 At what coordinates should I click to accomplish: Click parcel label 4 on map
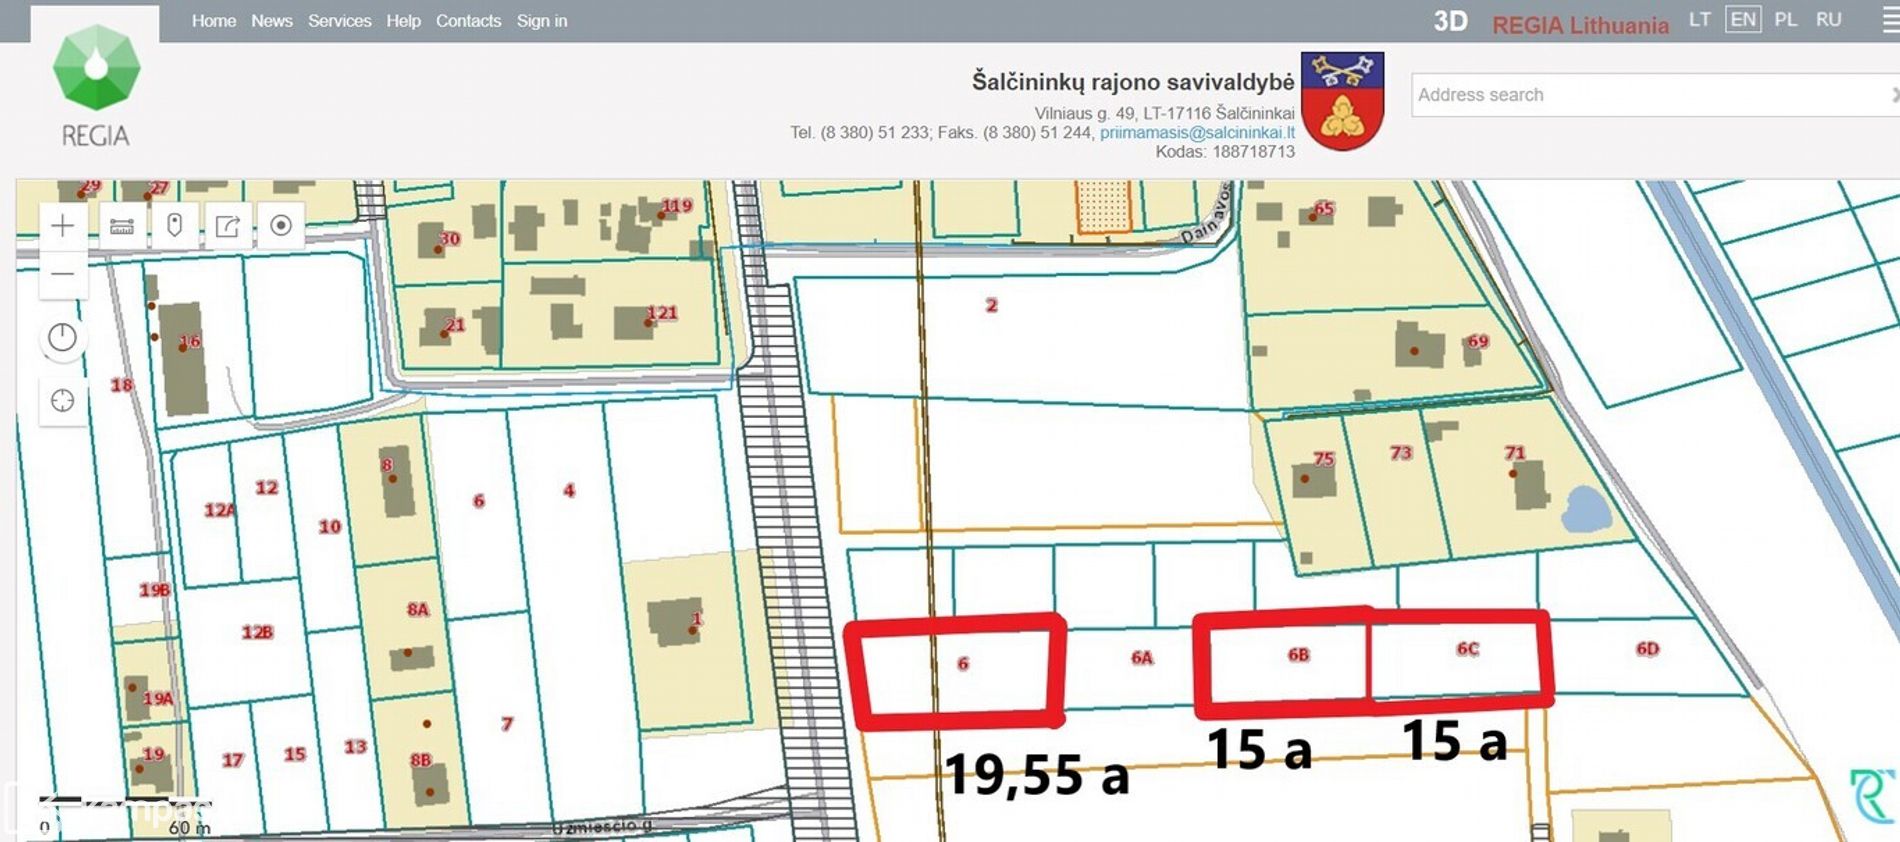click(569, 490)
